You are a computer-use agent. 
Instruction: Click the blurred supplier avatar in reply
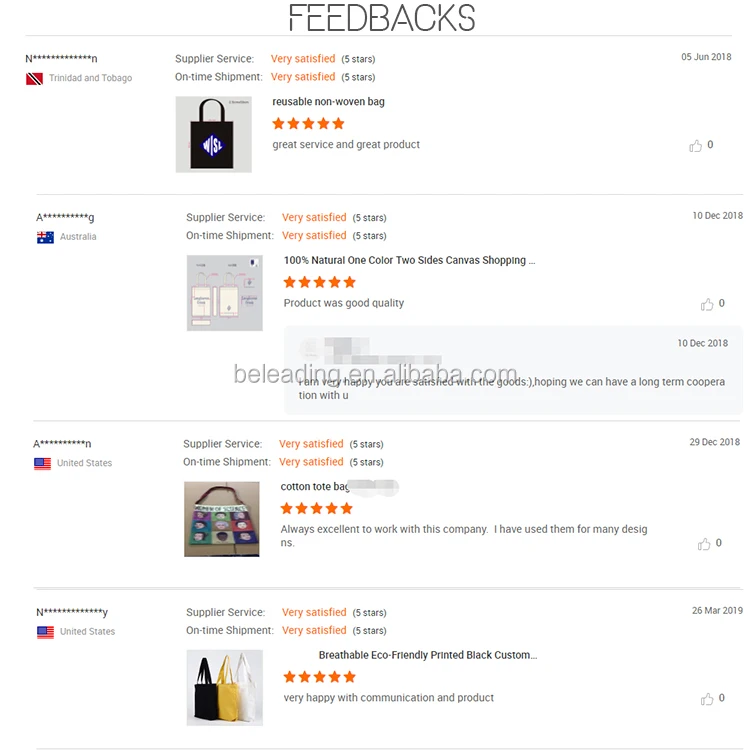[311, 348]
